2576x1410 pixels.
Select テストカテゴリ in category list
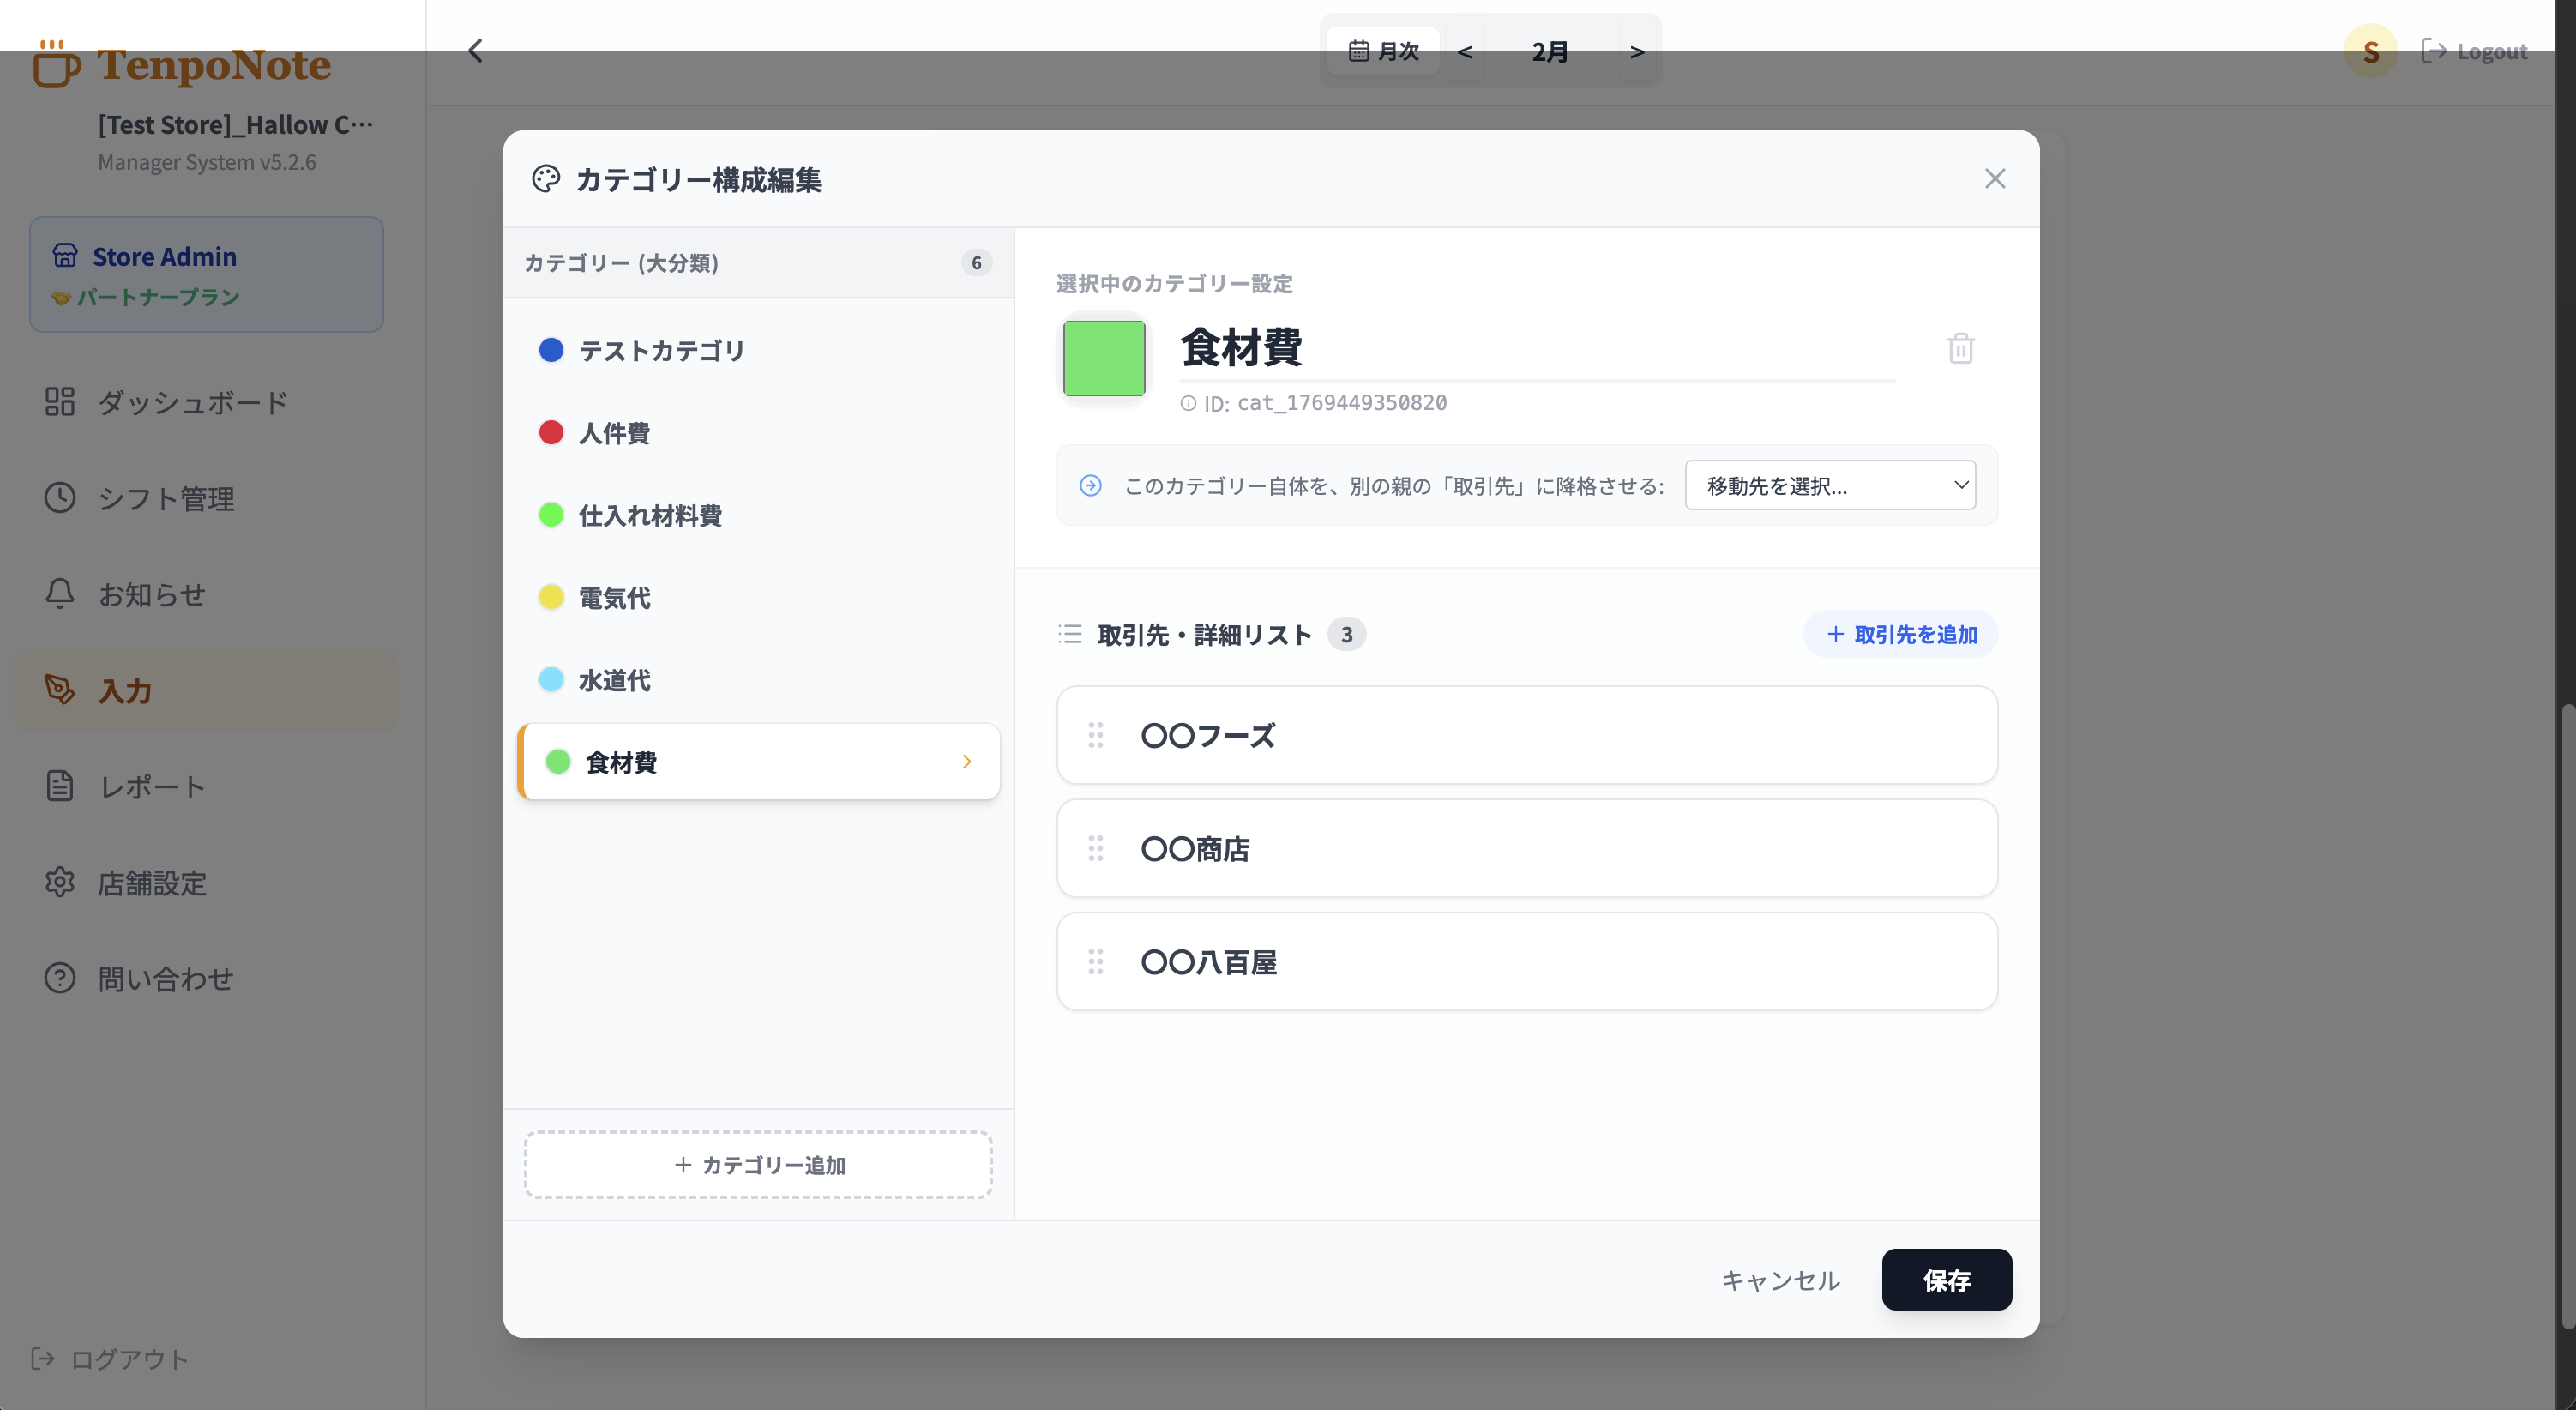click(x=758, y=350)
